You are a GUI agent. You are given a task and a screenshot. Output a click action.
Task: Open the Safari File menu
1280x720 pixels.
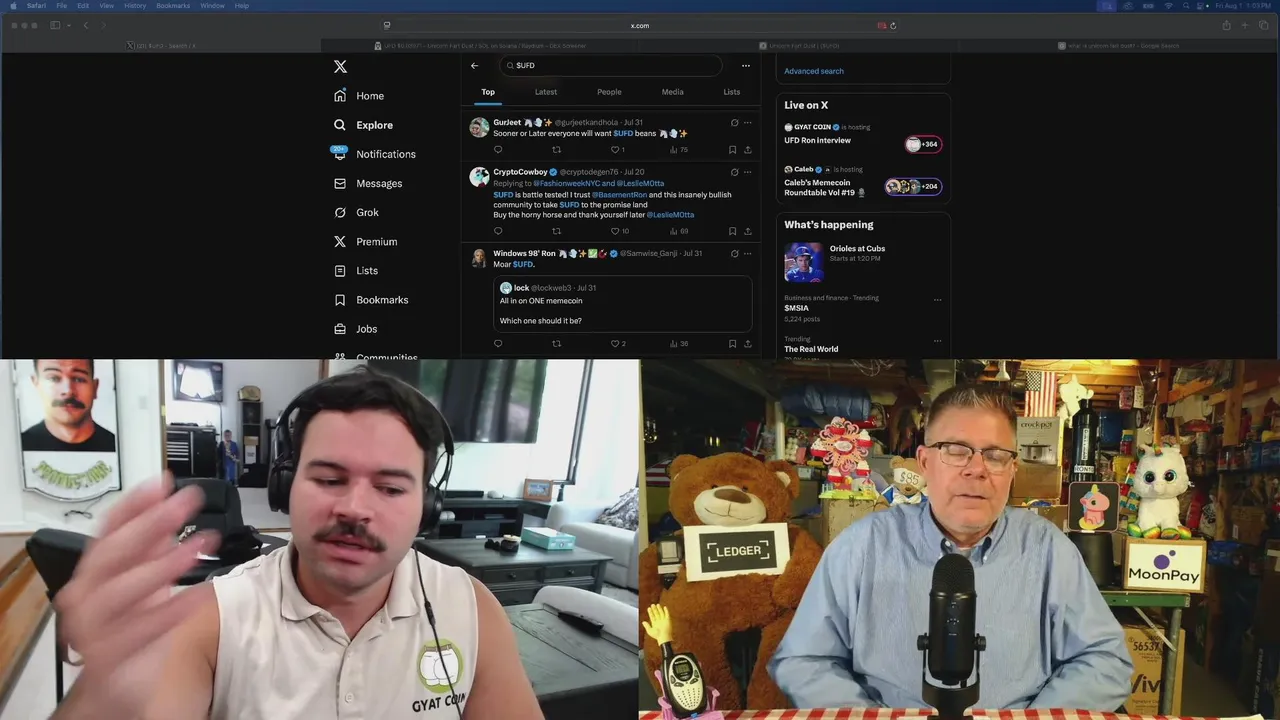[x=61, y=6]
